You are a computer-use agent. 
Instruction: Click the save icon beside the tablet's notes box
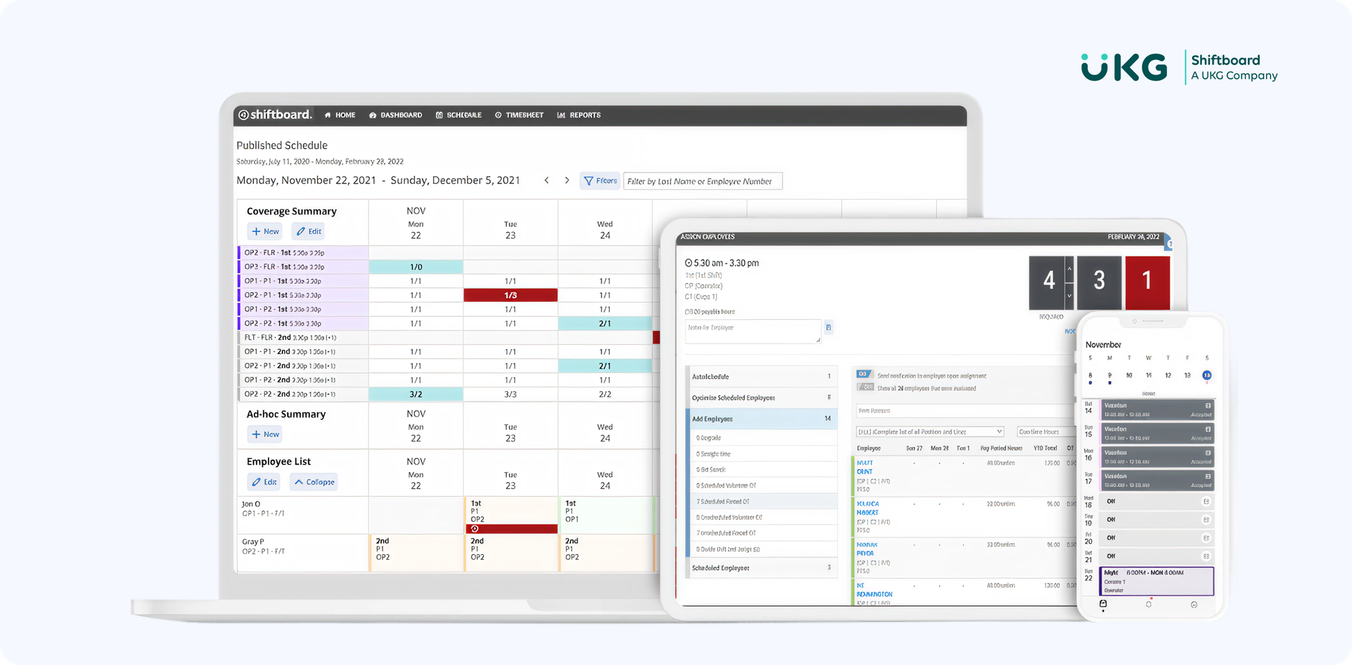(x=828, y=327)
